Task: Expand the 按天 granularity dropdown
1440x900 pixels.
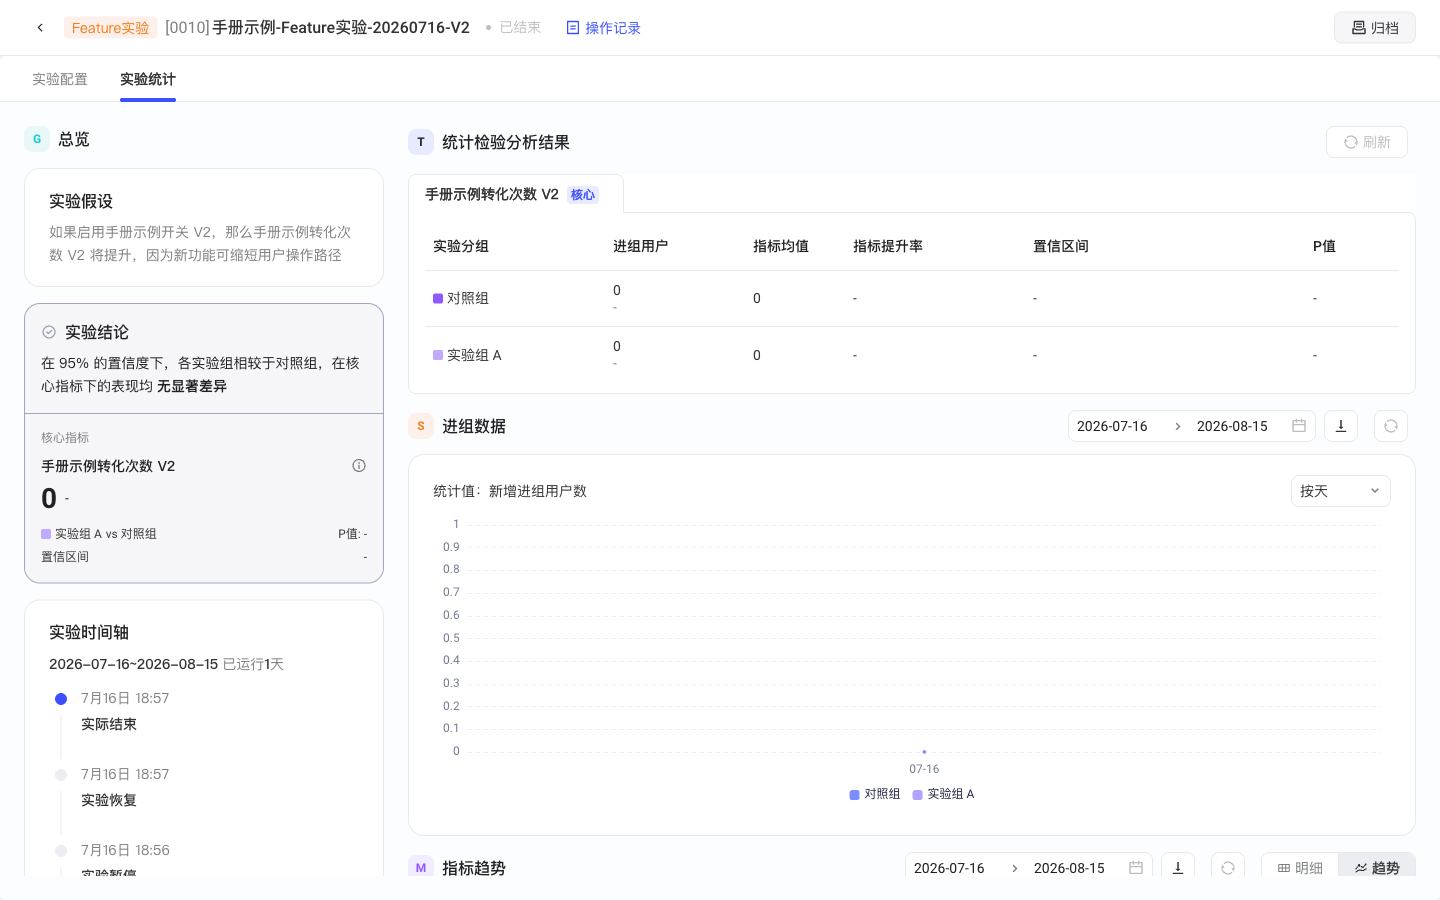Action: tap(1340, 491)
